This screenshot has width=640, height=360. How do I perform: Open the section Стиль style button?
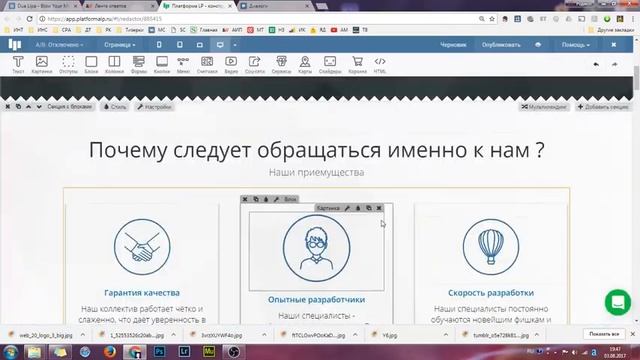pos(115,107)
